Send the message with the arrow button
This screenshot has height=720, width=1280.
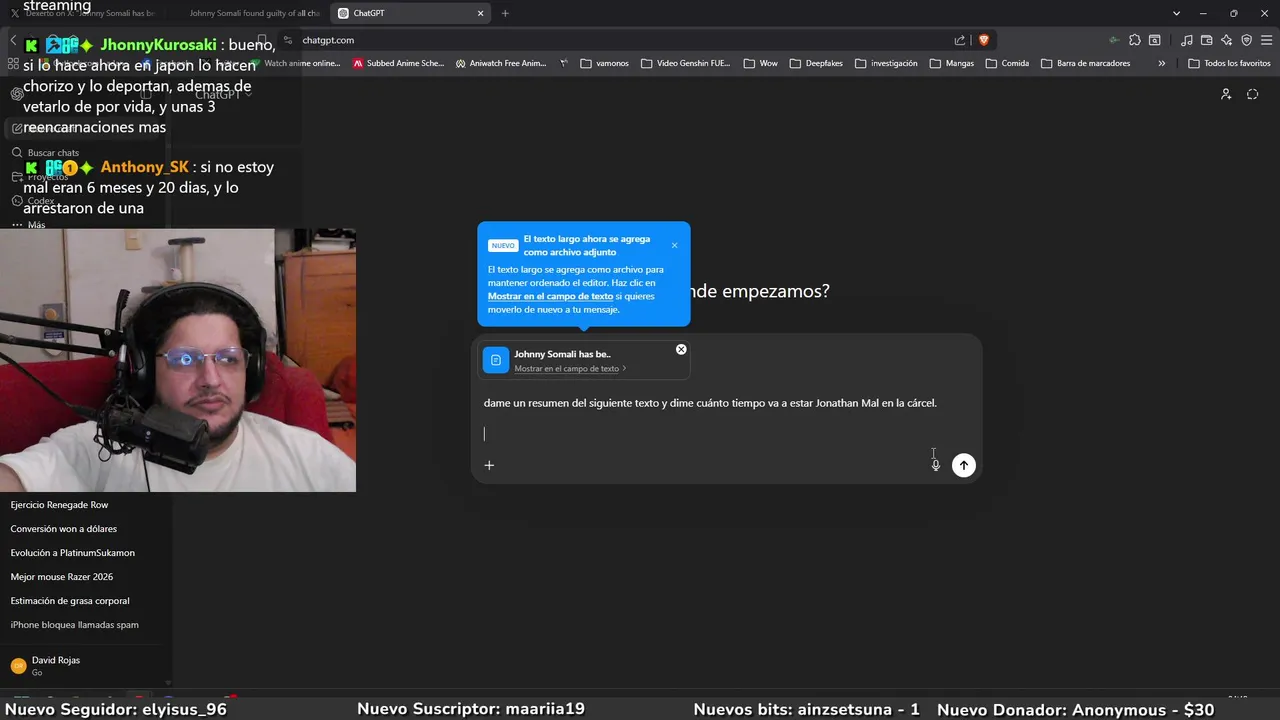click(963, 465)
